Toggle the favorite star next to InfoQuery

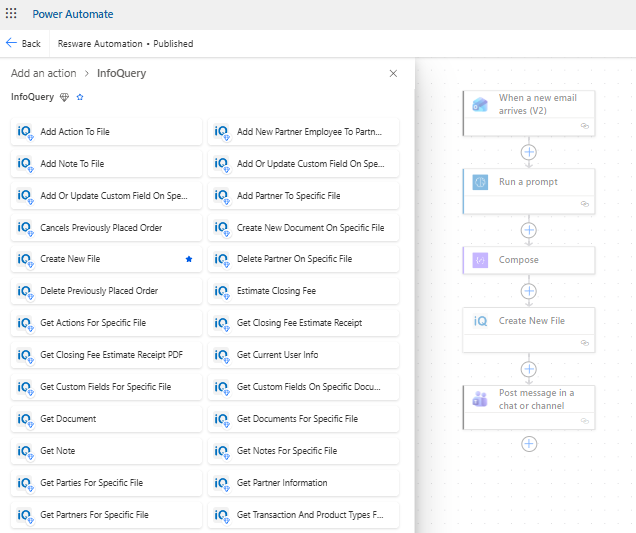point(80,97)
